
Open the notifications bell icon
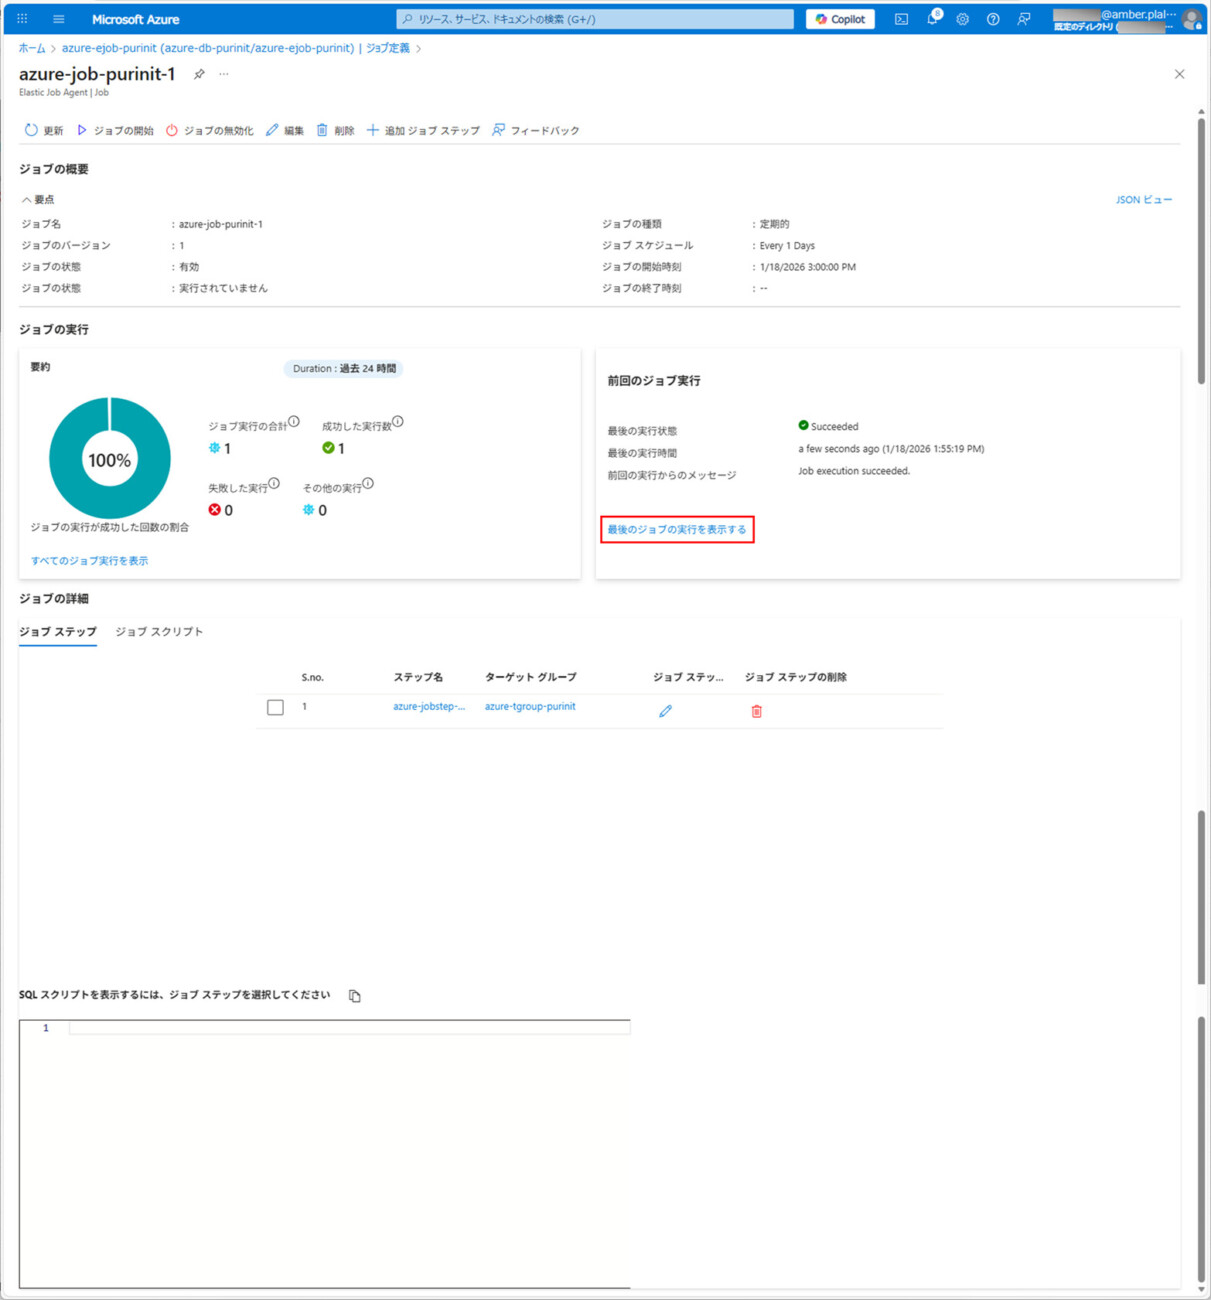(932, 19)
